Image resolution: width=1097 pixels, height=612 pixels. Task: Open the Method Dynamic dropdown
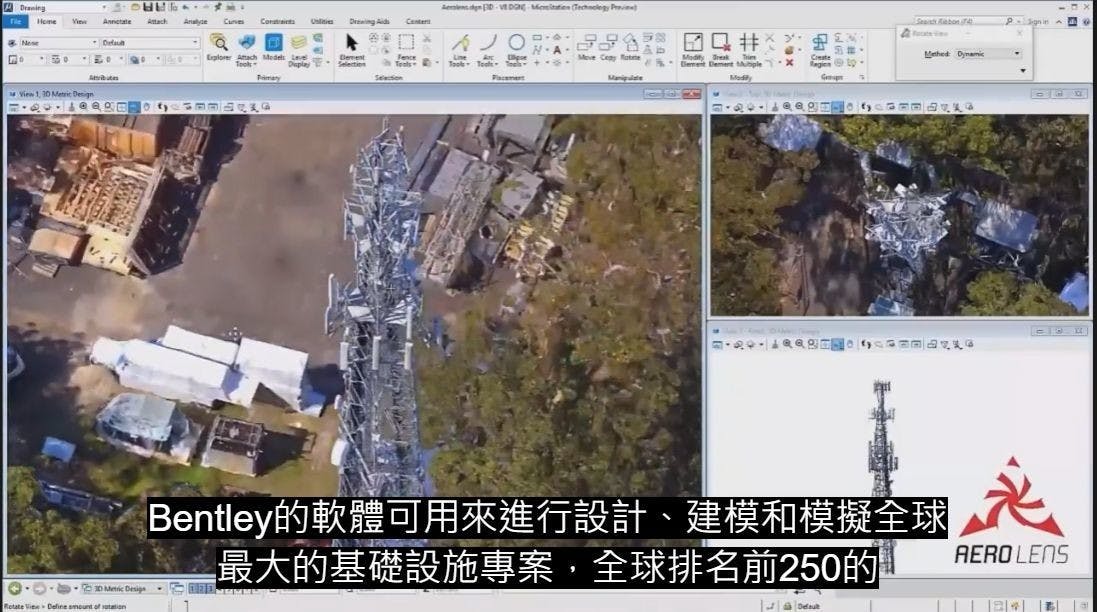(988, 54)
